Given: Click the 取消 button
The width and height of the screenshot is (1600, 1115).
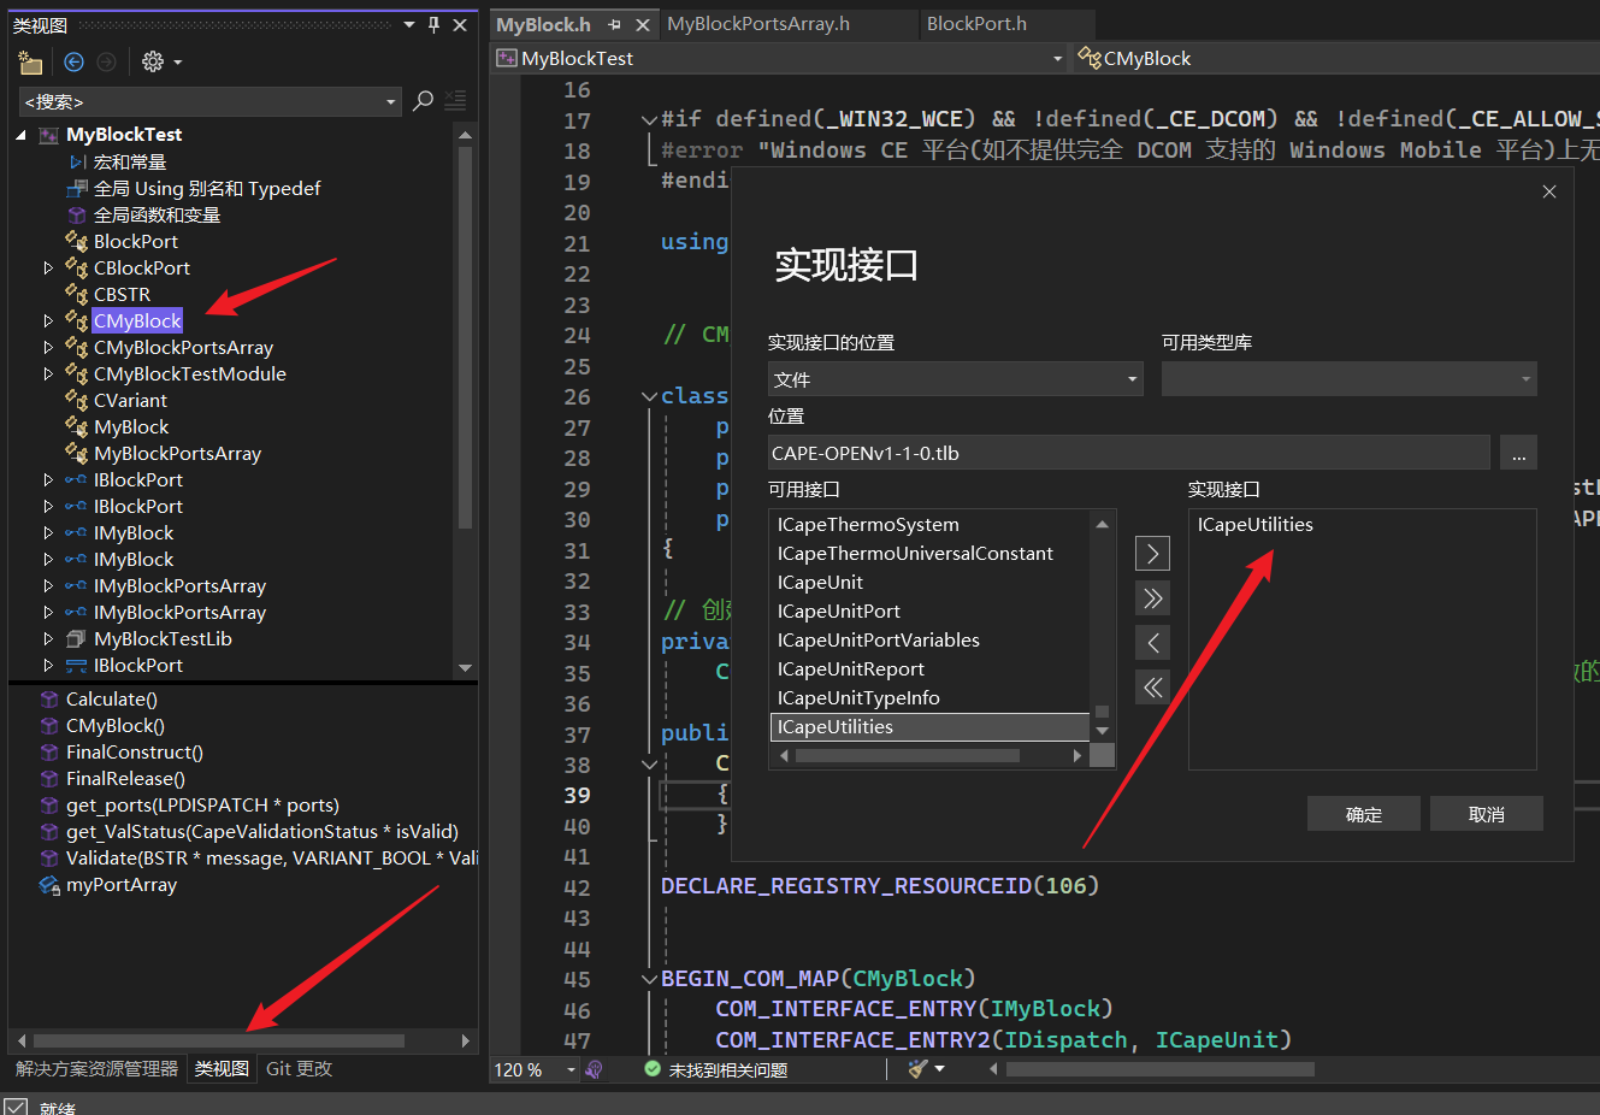Looking at the screenshot, I should click(x=1486, y=814).
